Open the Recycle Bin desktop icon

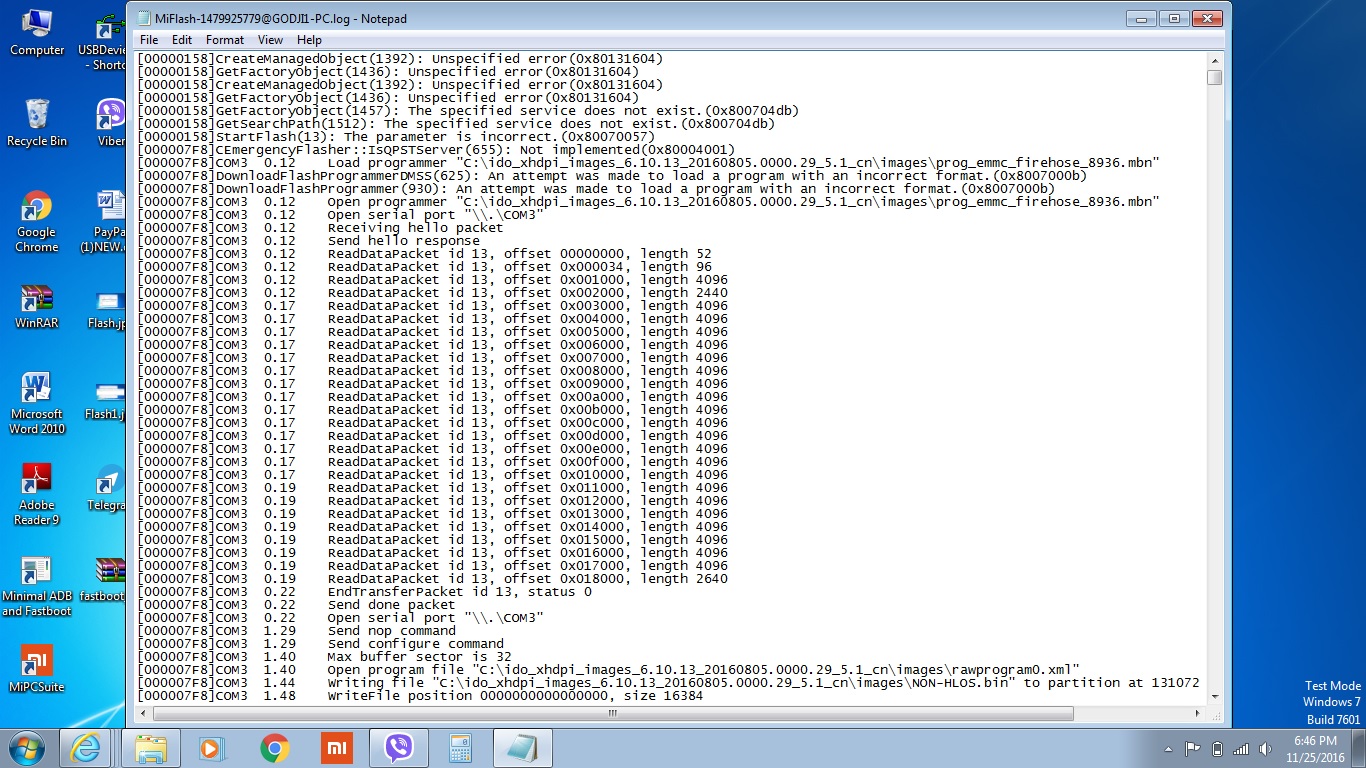click(37, 123)
